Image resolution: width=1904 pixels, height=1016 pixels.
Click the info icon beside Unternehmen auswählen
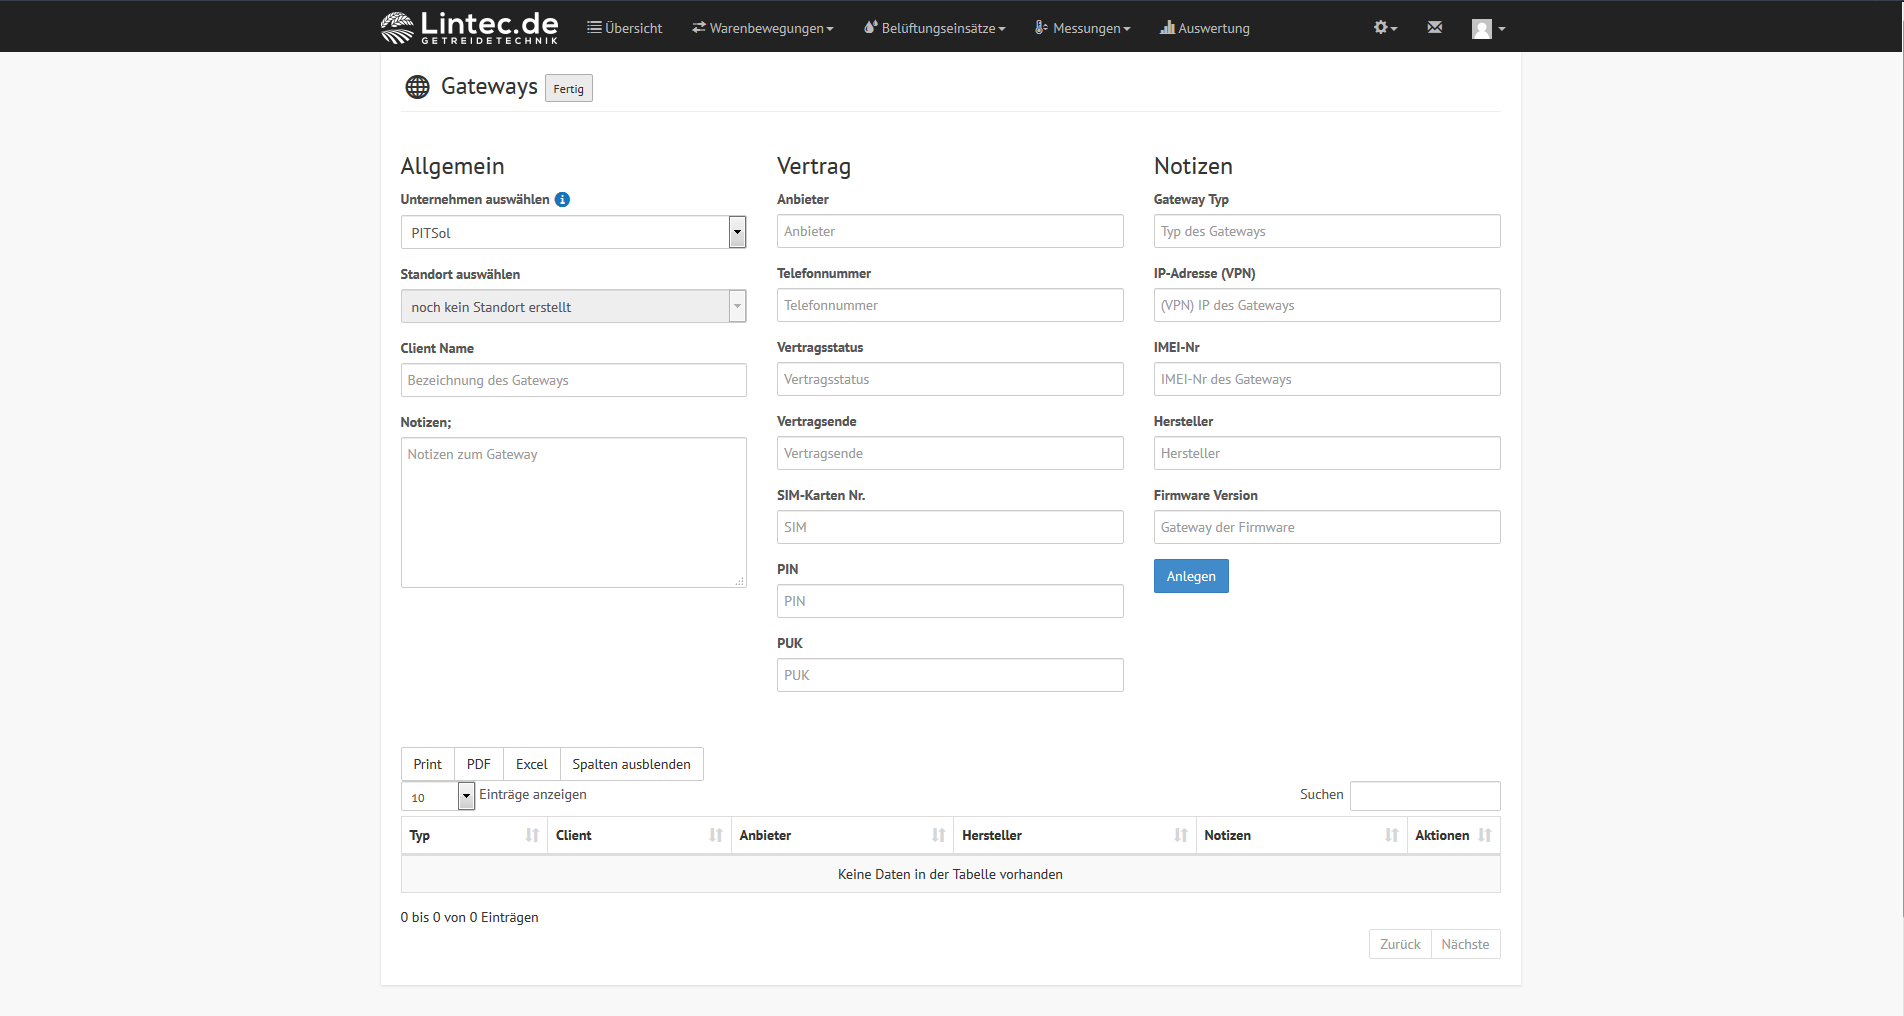tap(563, 200)
